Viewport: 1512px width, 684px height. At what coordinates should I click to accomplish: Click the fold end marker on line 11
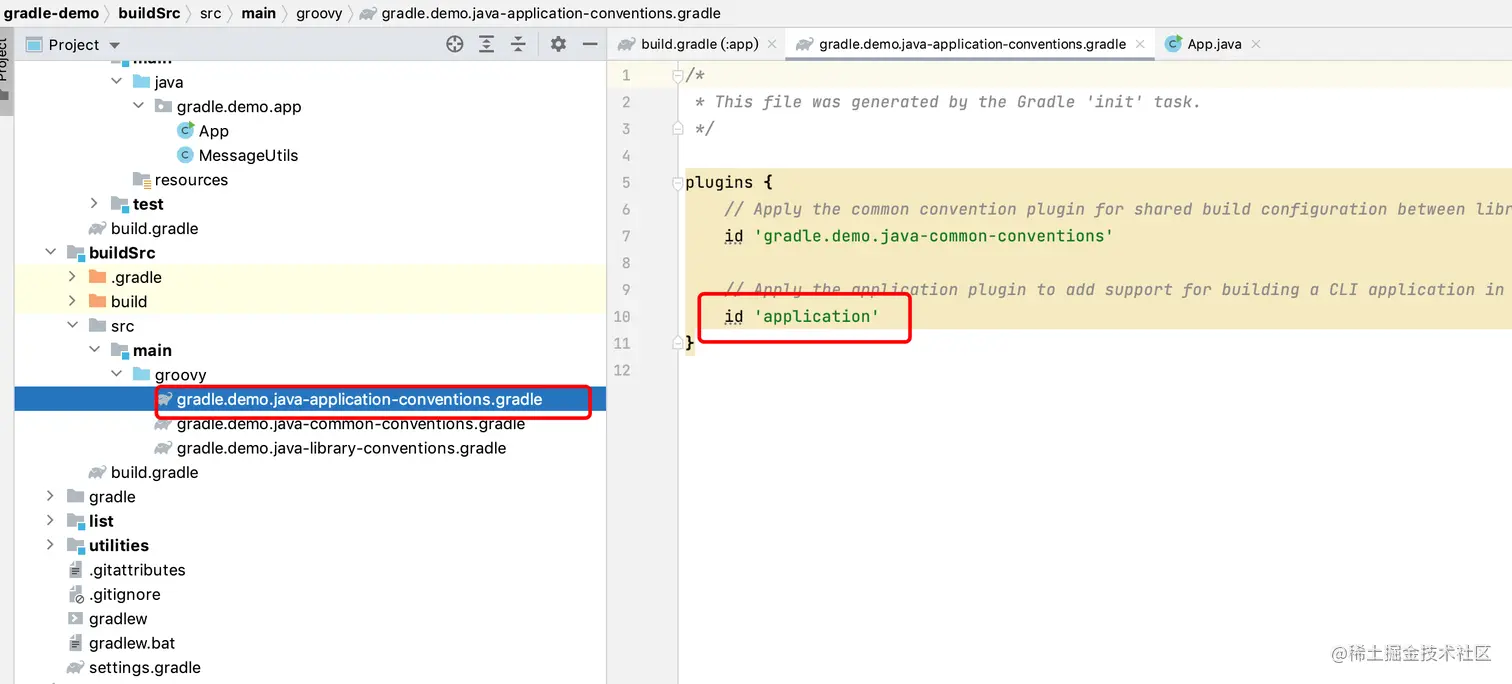pyautogui.click(x=678, y=343)
